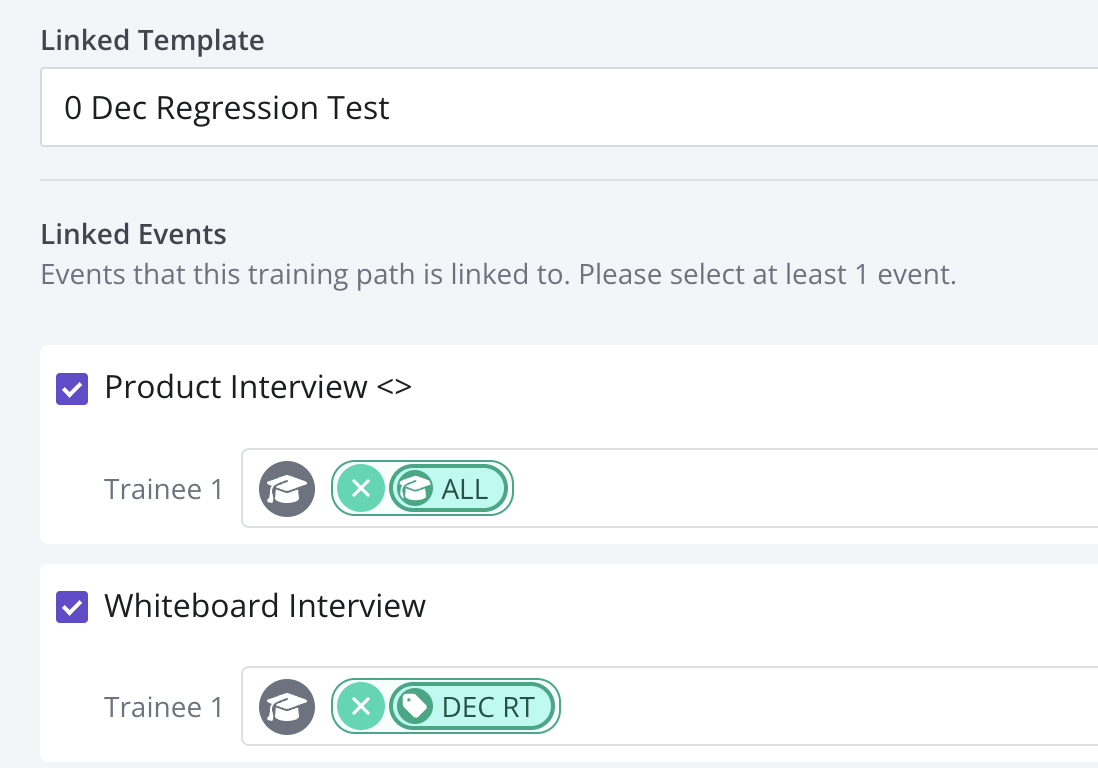Click the 'select at least 1 event' description

(x=498, y=274)
